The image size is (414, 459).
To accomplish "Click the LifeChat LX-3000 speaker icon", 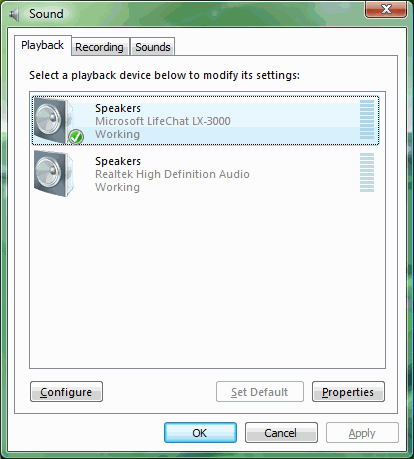I will point(54,121).
